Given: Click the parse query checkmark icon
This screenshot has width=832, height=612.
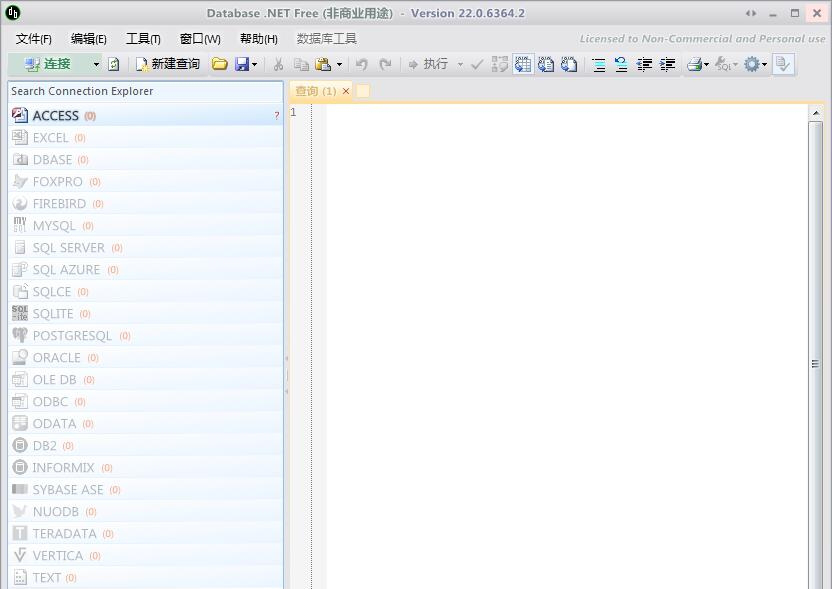Looking at the screenshot, I should (477, 64).
